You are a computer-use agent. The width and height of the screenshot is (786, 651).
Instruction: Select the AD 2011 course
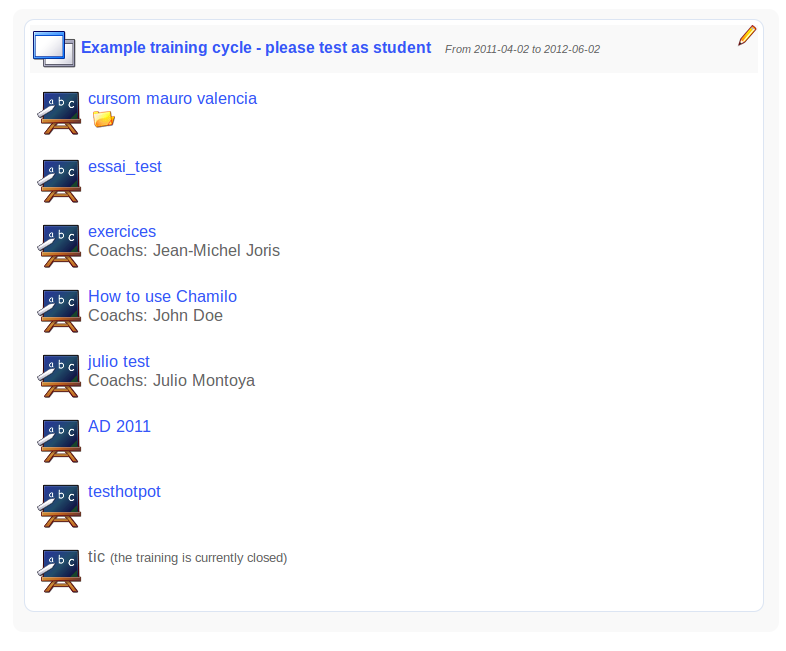coord(119,427)
